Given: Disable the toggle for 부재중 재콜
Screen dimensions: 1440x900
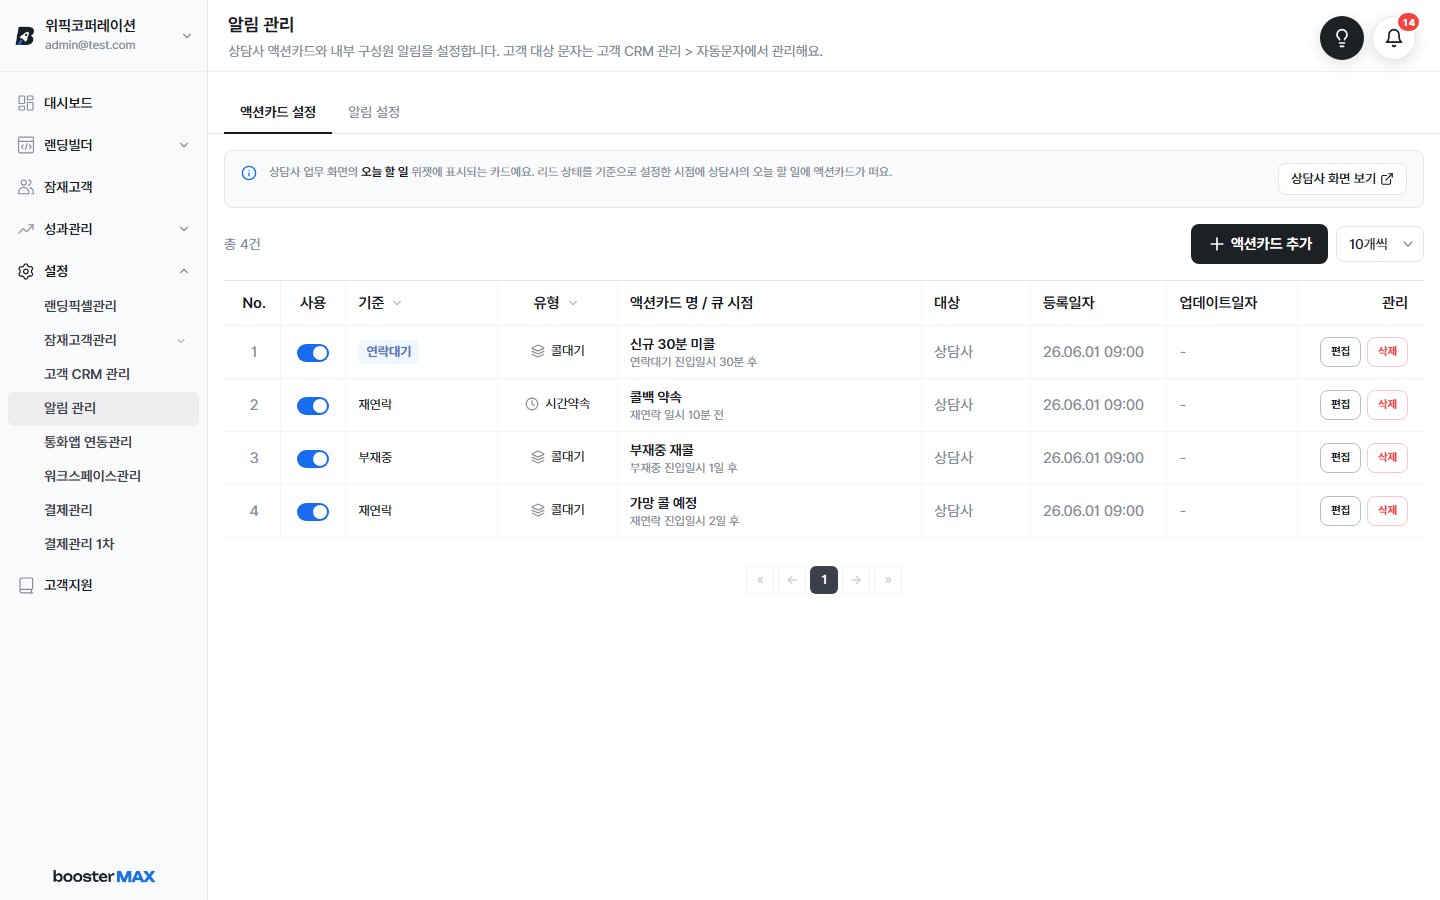Looking at the screenshot, I should coord(313,459).
